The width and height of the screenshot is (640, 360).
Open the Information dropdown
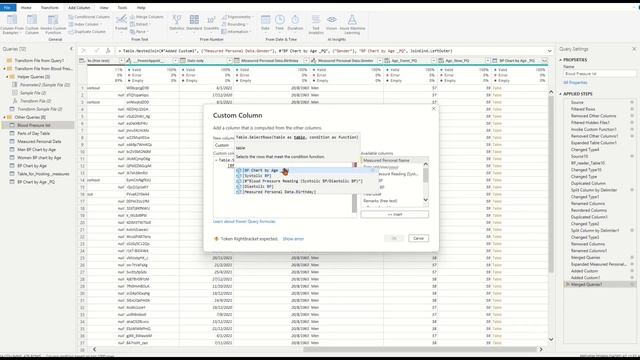[x=236, y=31]
